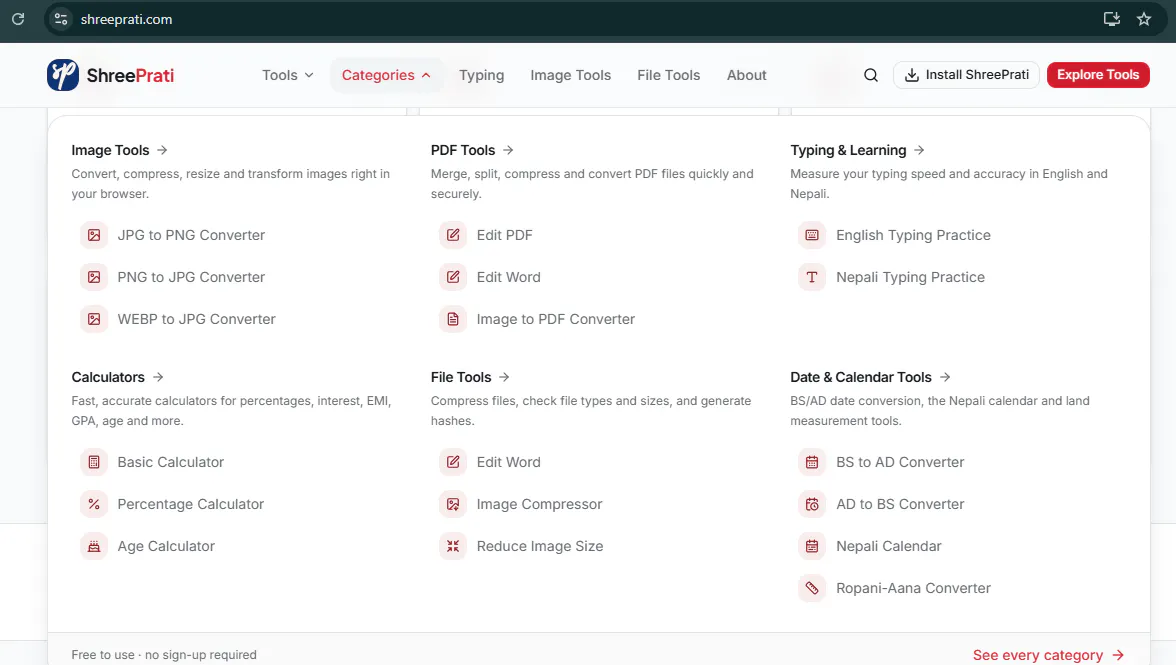
Task: Click the Percentage Calculator percent icon
Action: click(x=94, y=505)
